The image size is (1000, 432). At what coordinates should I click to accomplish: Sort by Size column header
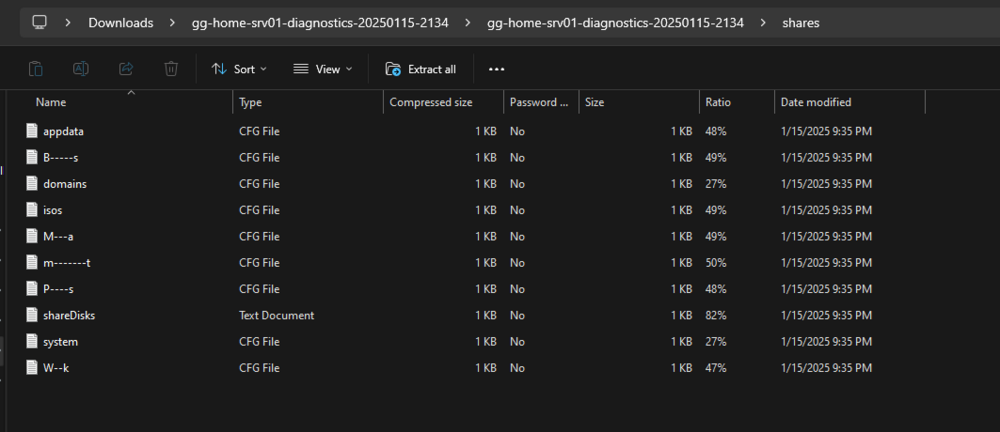[594, 102]
